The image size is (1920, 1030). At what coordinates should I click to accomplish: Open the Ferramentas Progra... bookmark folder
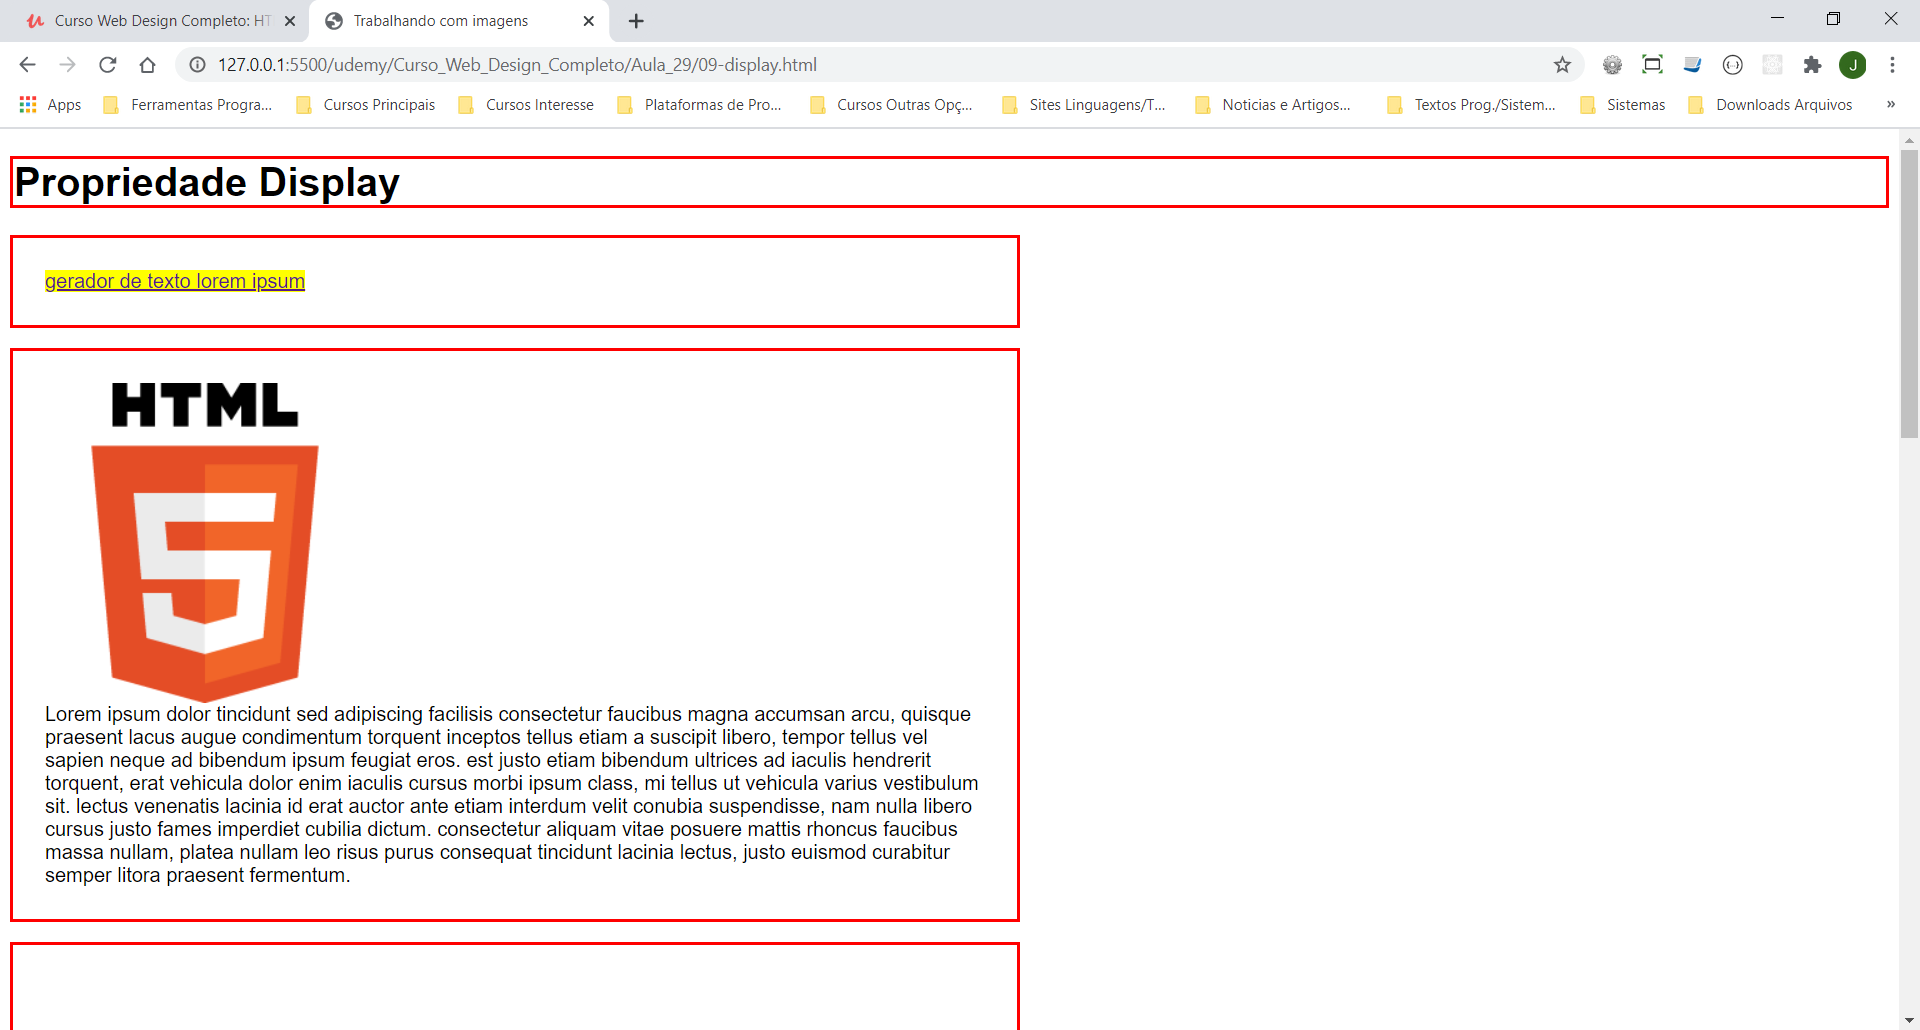coord(187,105)
